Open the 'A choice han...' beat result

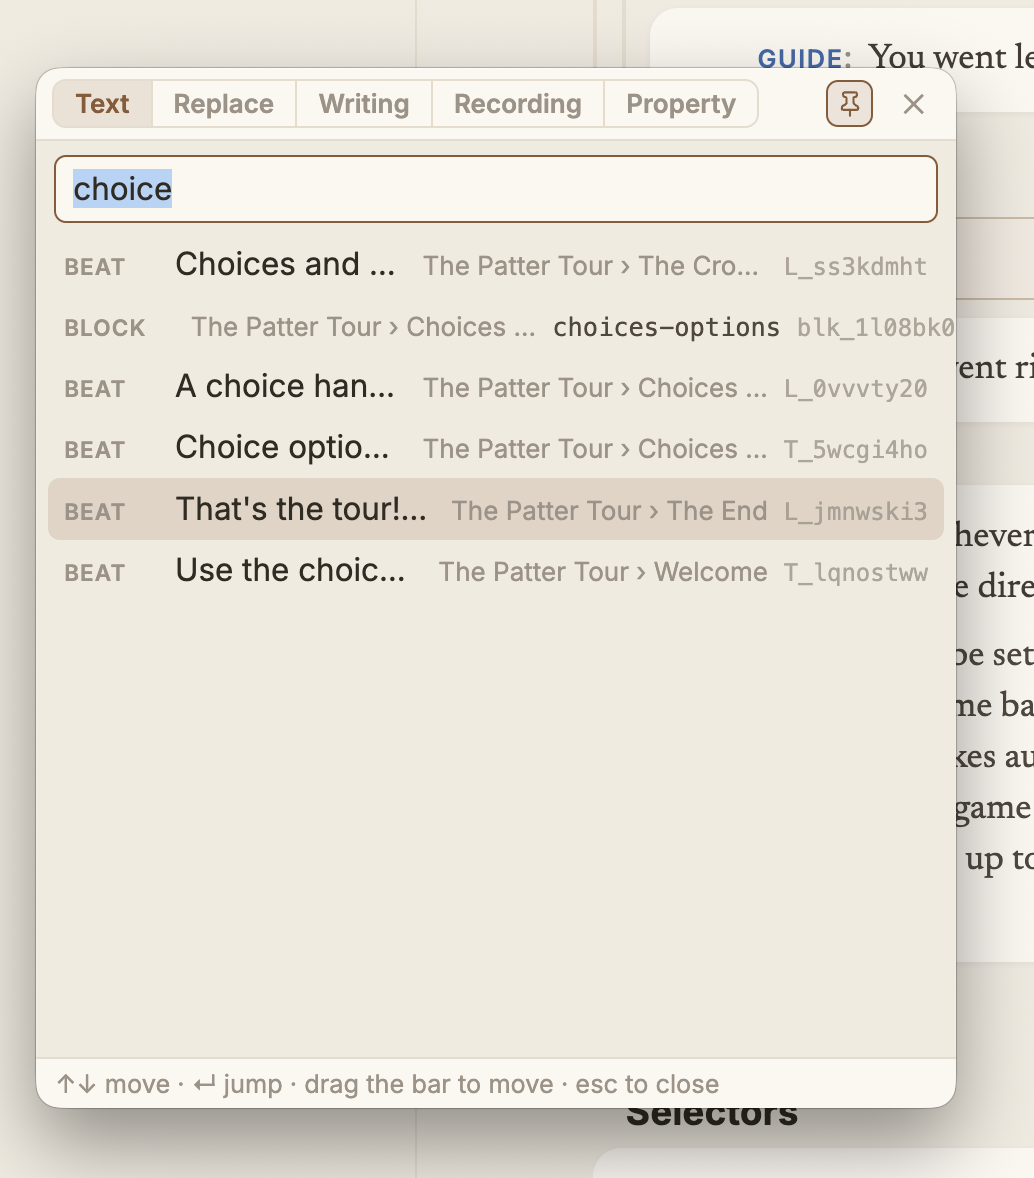pyautogui.click(x=496, y=388)
